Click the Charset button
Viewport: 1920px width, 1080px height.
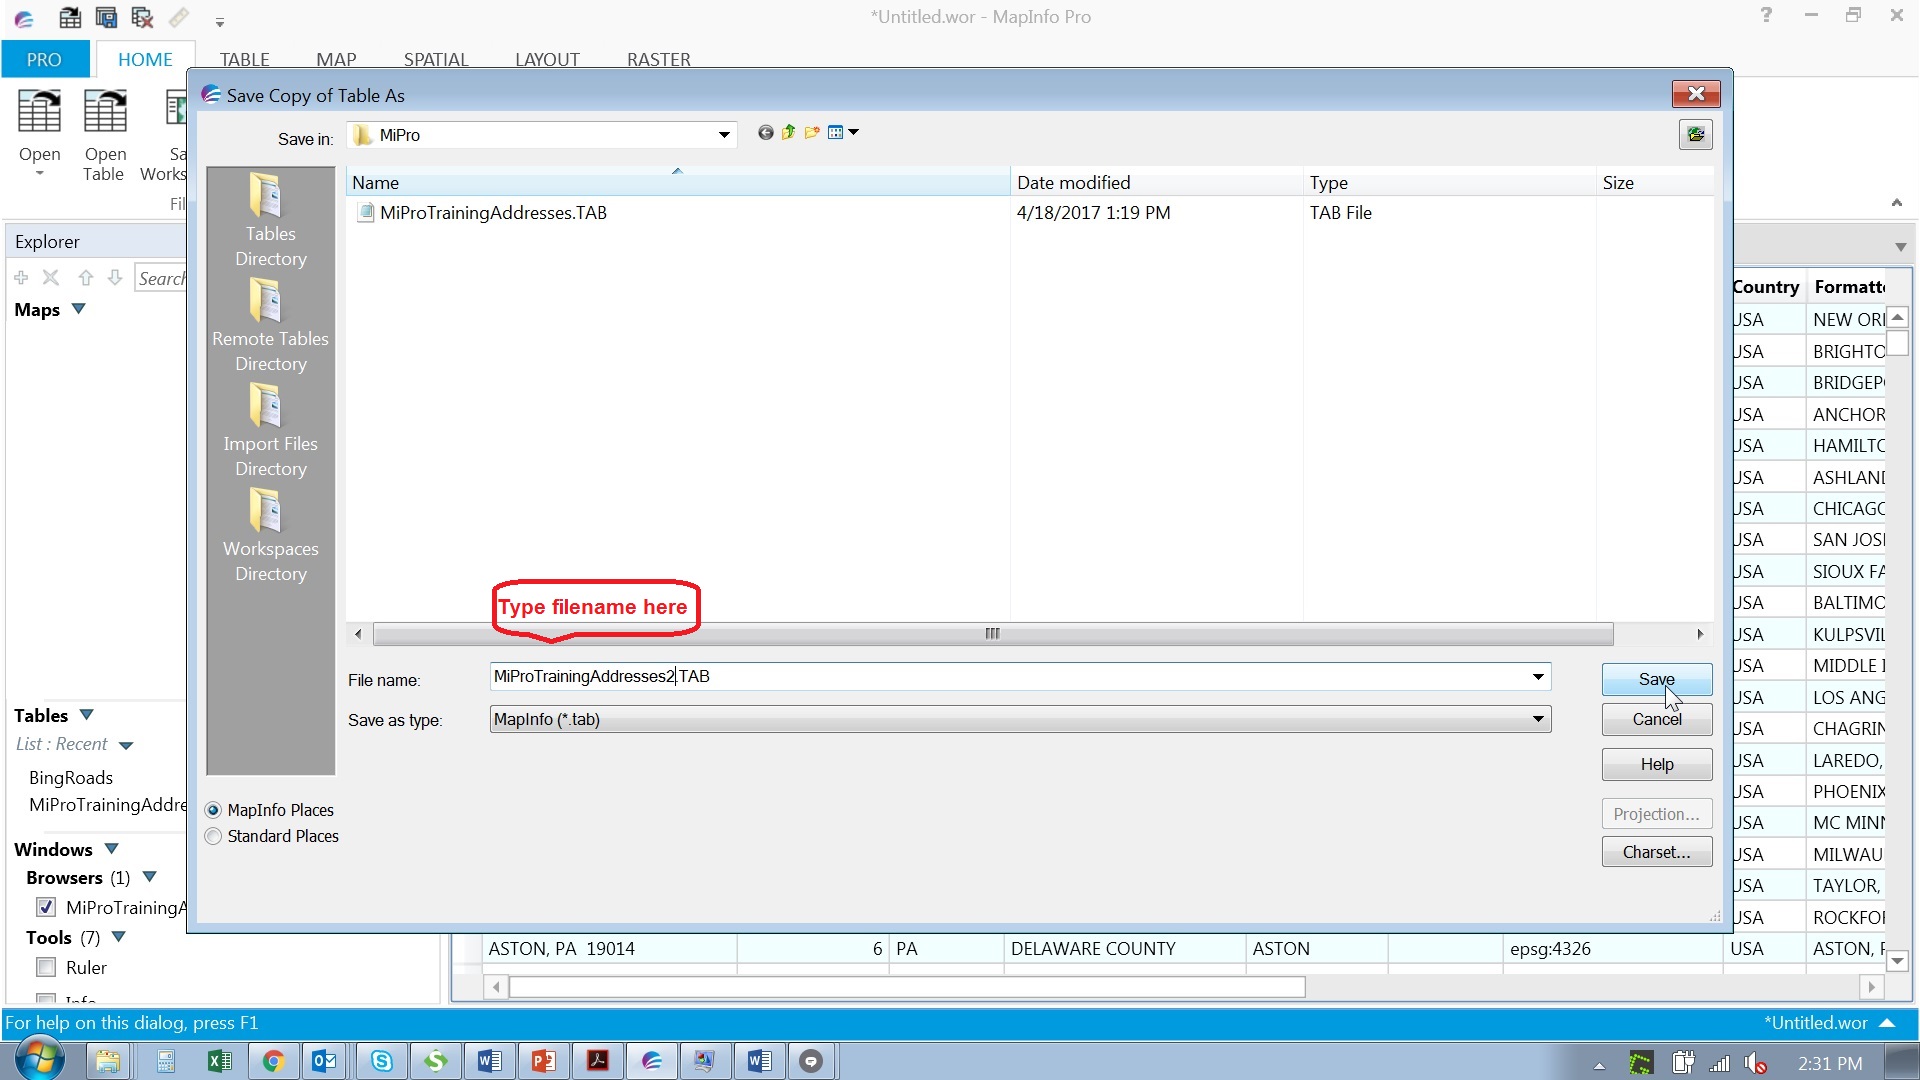click(x=1656, y=851)
